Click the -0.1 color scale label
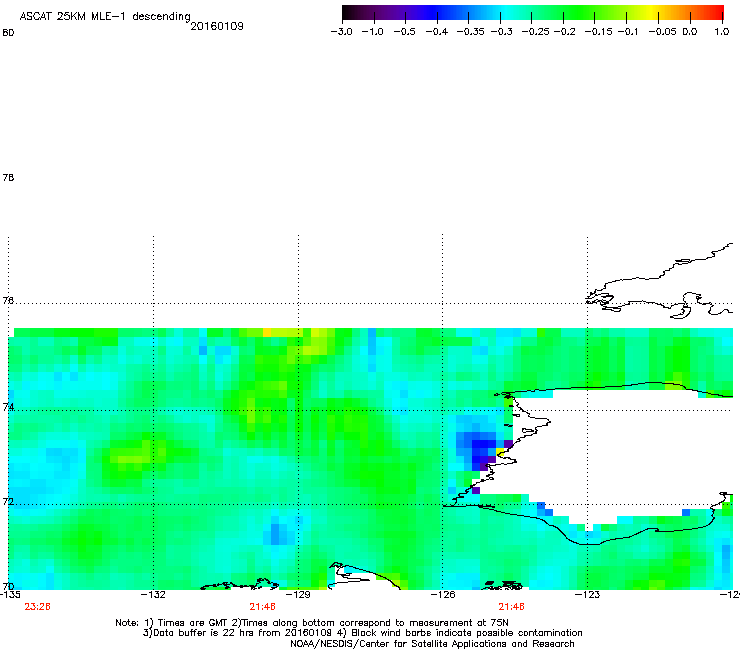 [x=628, y=32]
